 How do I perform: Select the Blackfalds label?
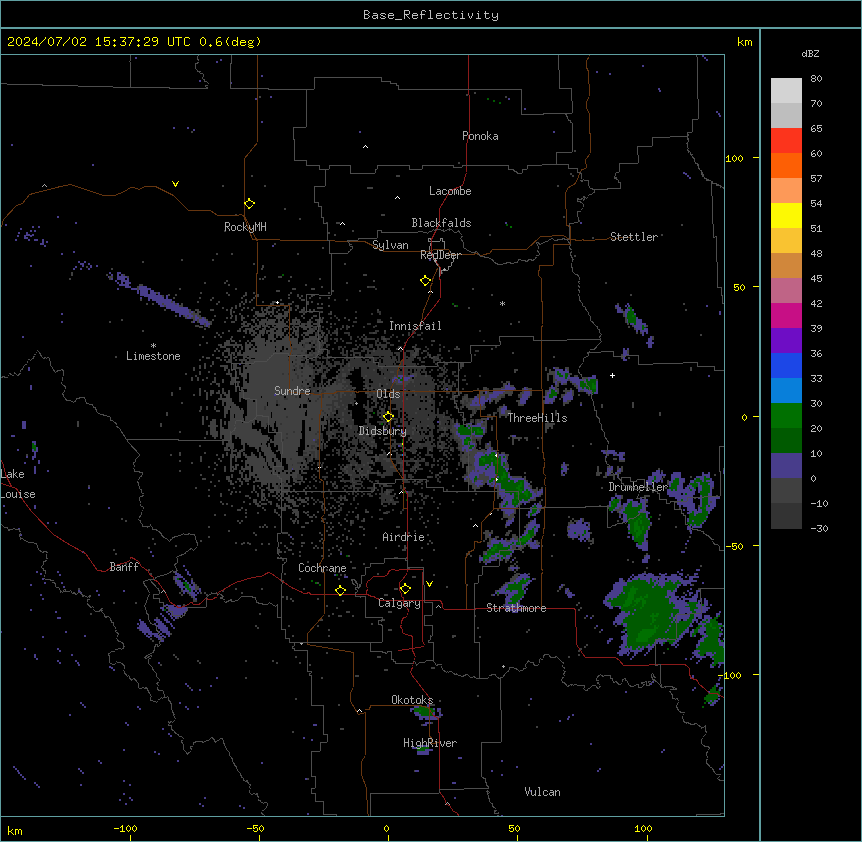(x=441, y=223)
